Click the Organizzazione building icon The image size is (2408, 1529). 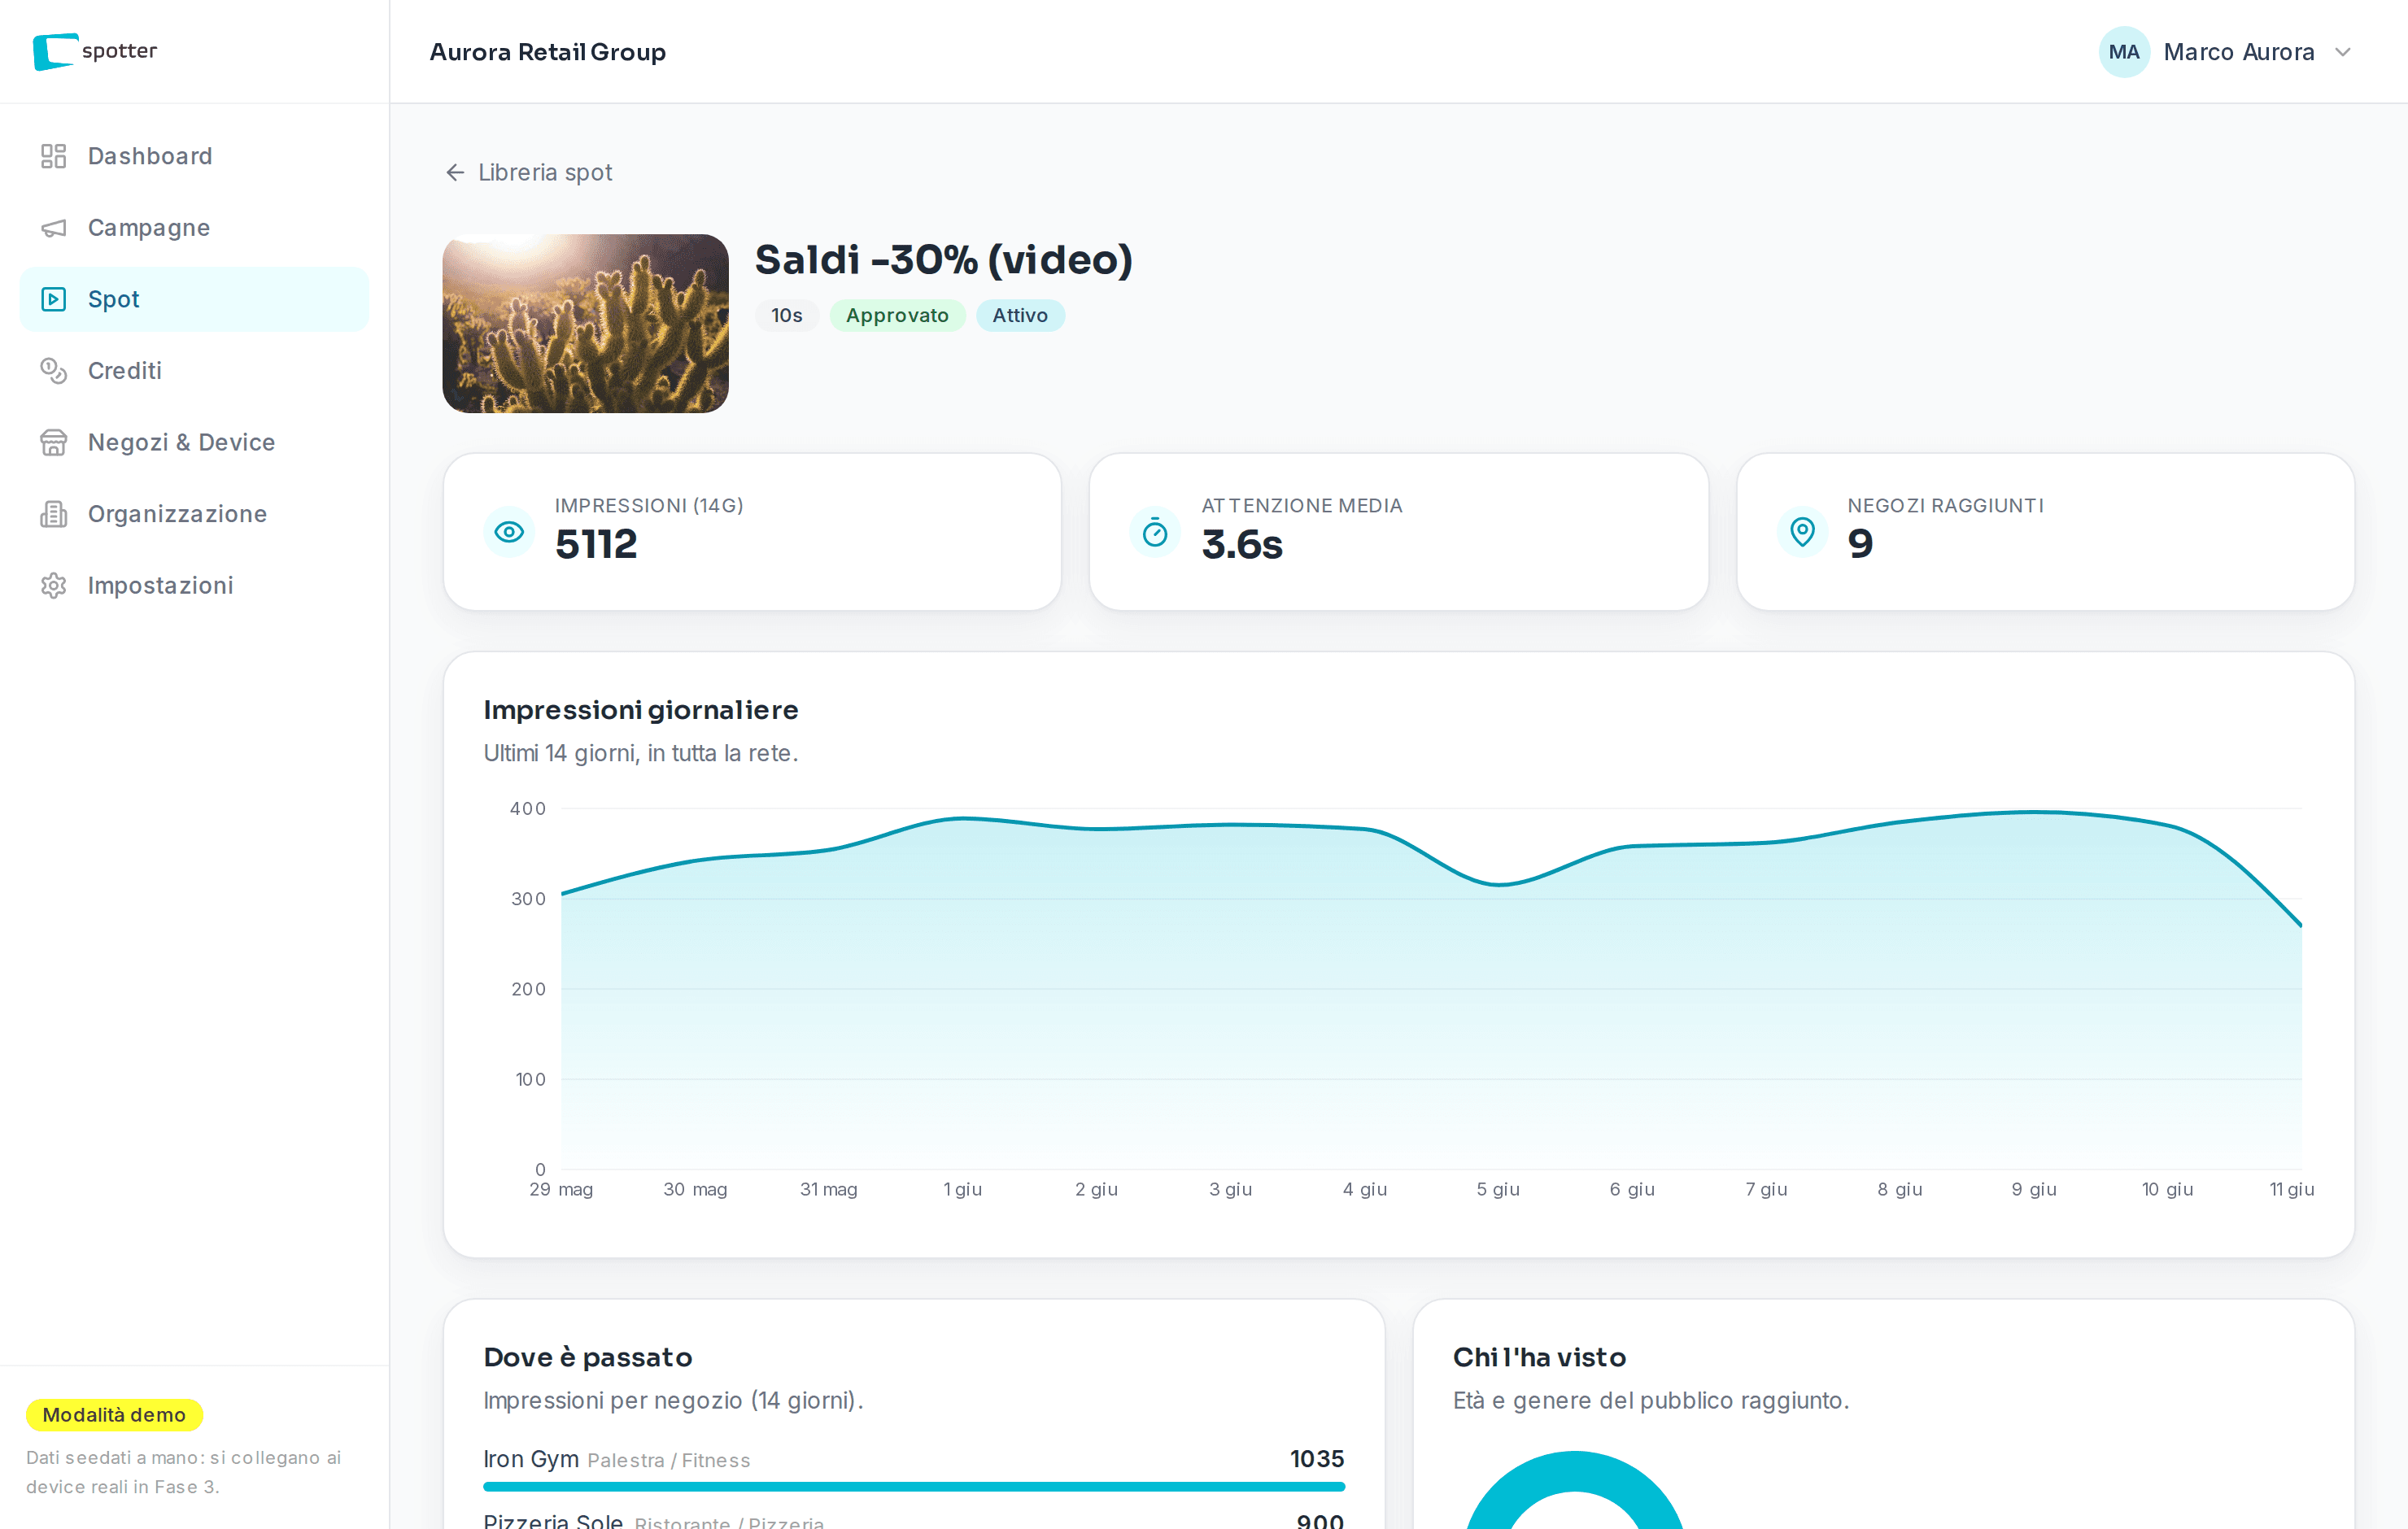point(53,514)
